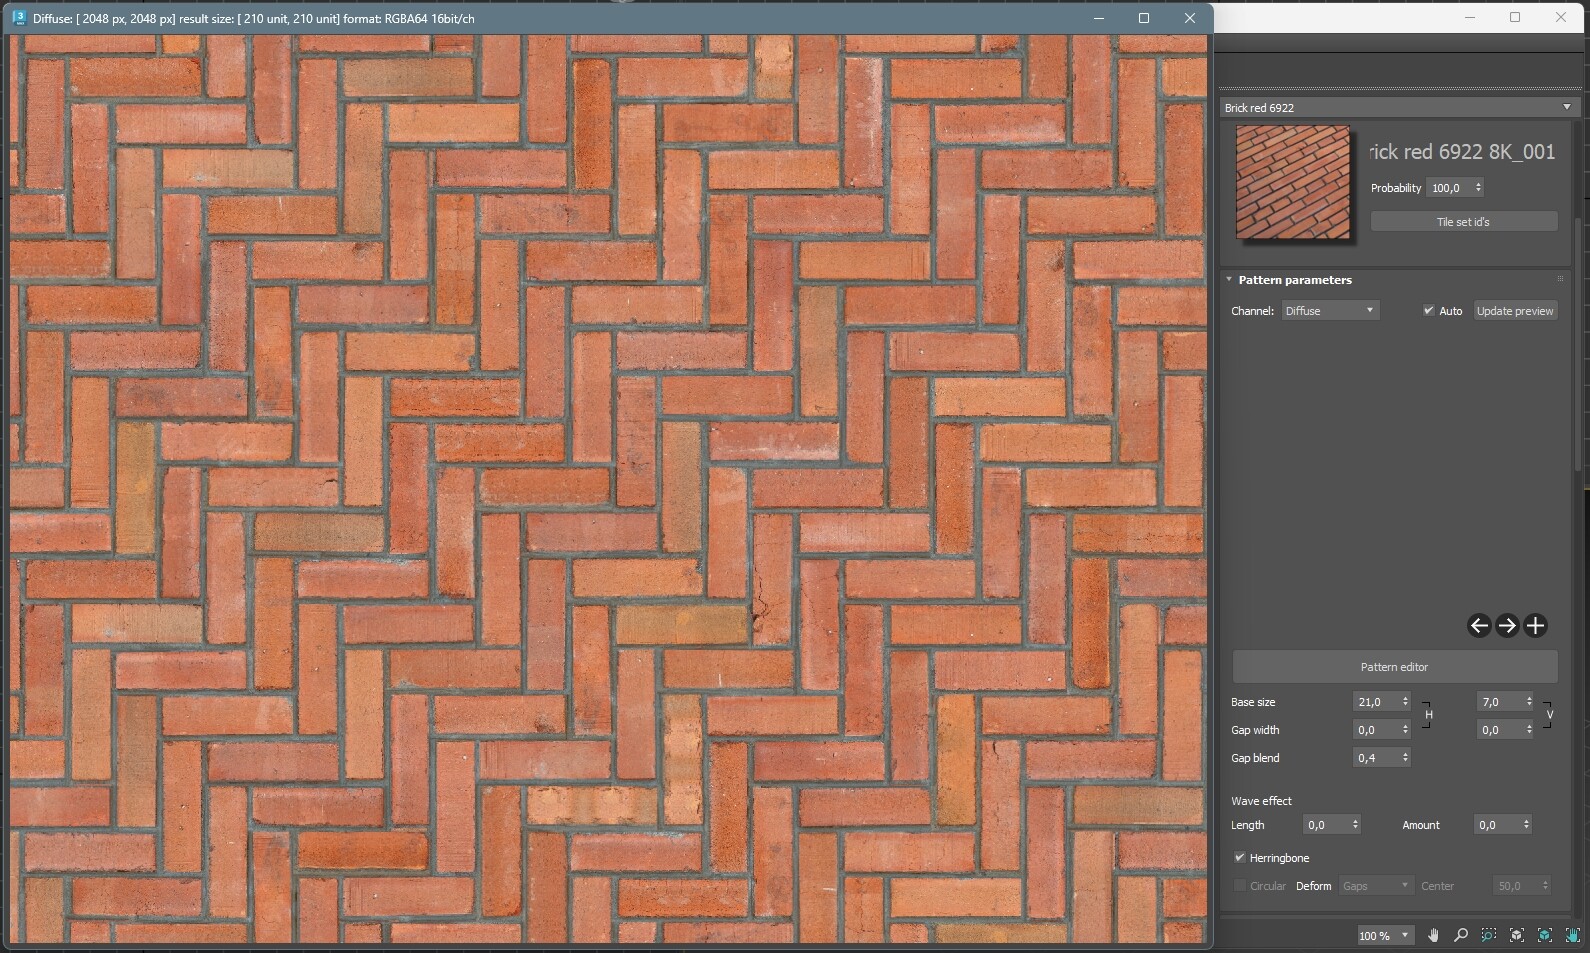Open the 100 % zoom level dropdown
1590x953 pixels.
point(1405,935)
